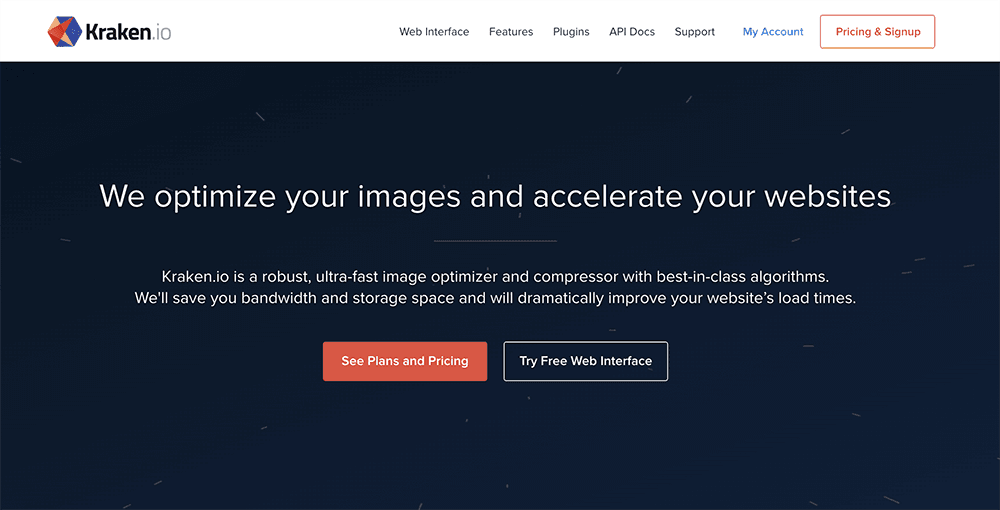Click the Kraken.io wordmark text
Screen dimensions: 1000x510
[128, 33]
